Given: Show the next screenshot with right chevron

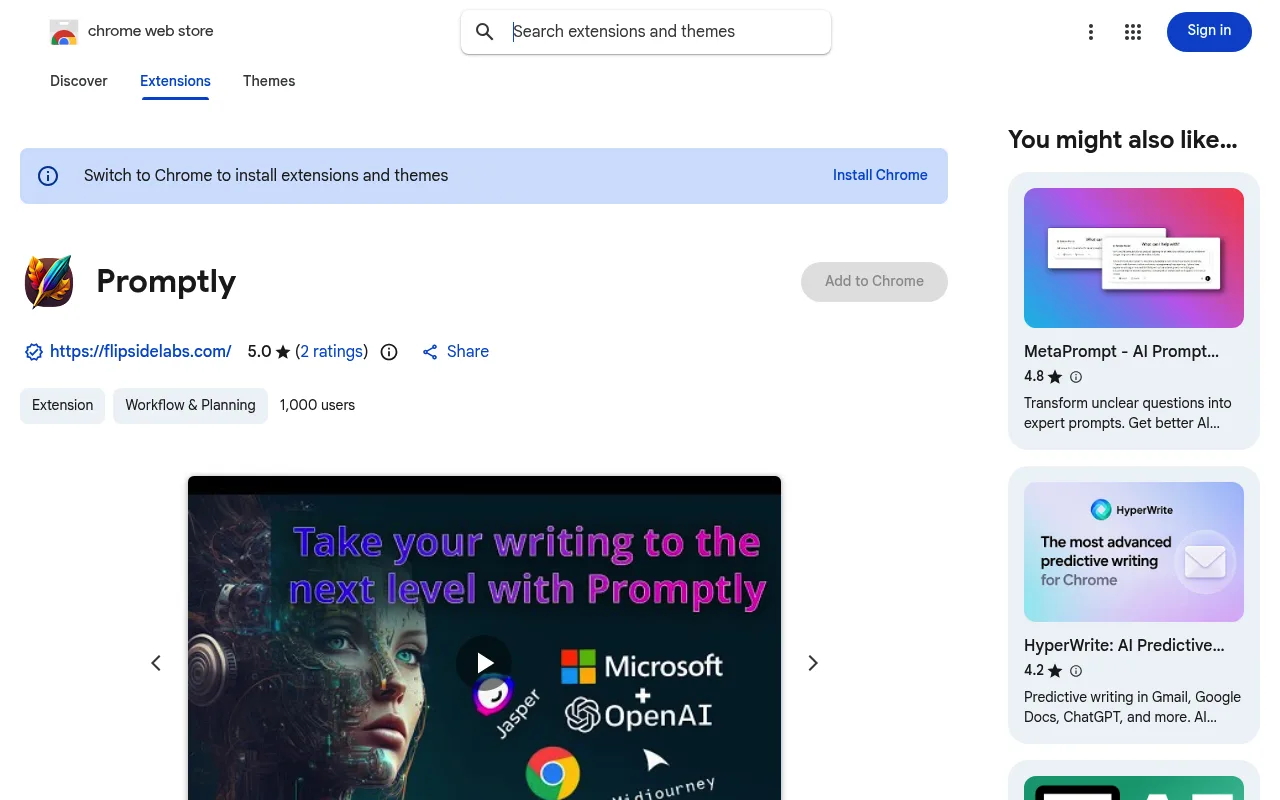Looking at the screenshot, I should click(813, 663).
